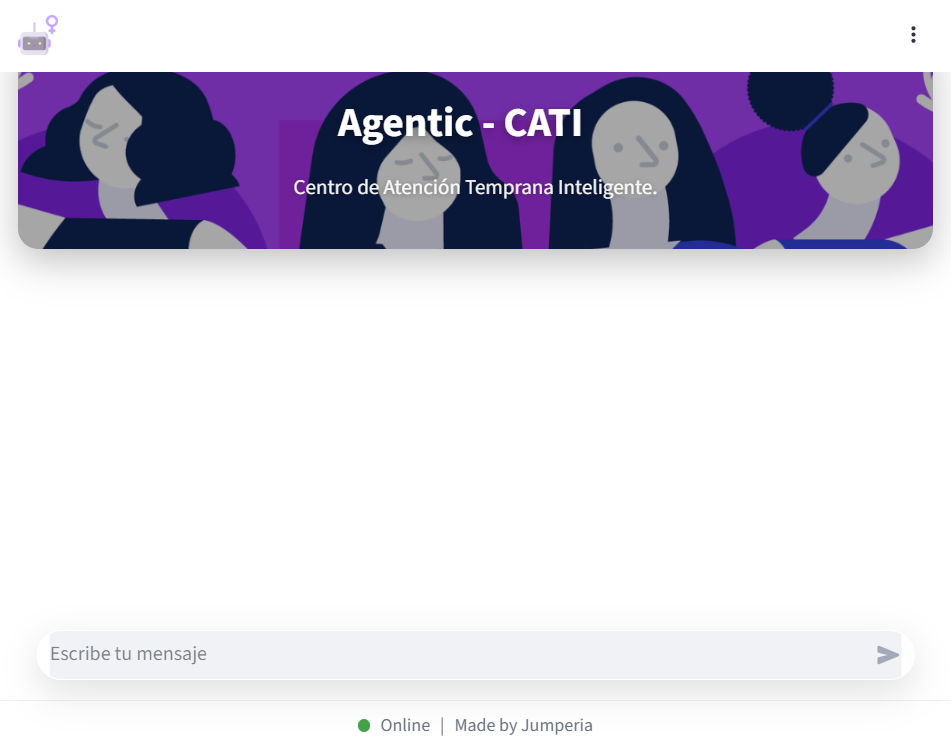Click the vertical separator in the footer
Image resolution: width=951 pixels, height=745 pixels.
tap(442, 726)
